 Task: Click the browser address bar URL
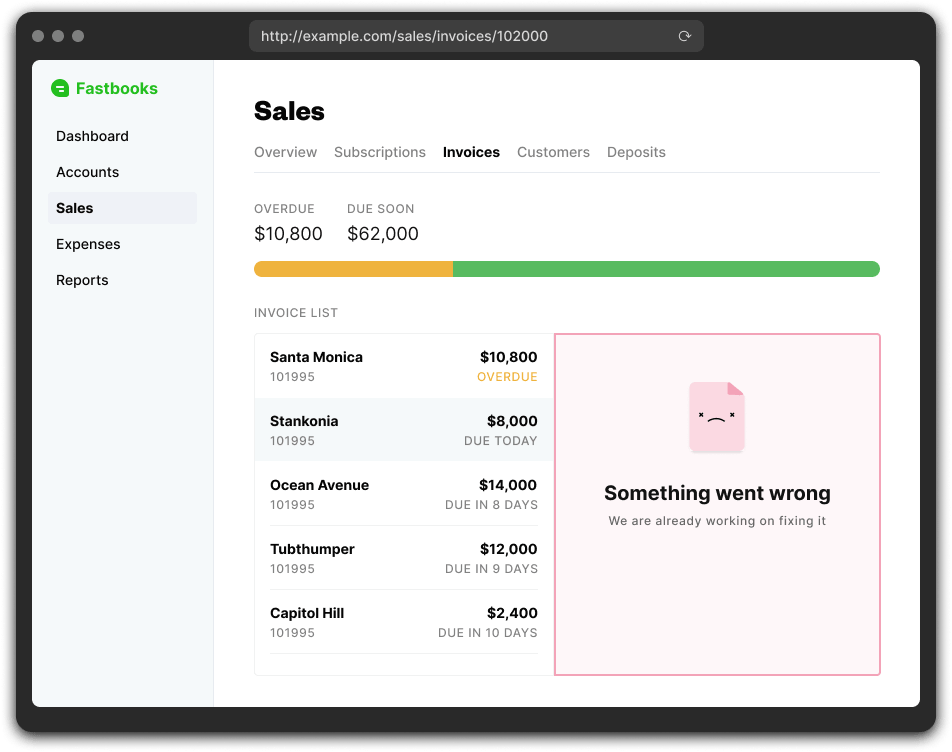coord(404,36)
